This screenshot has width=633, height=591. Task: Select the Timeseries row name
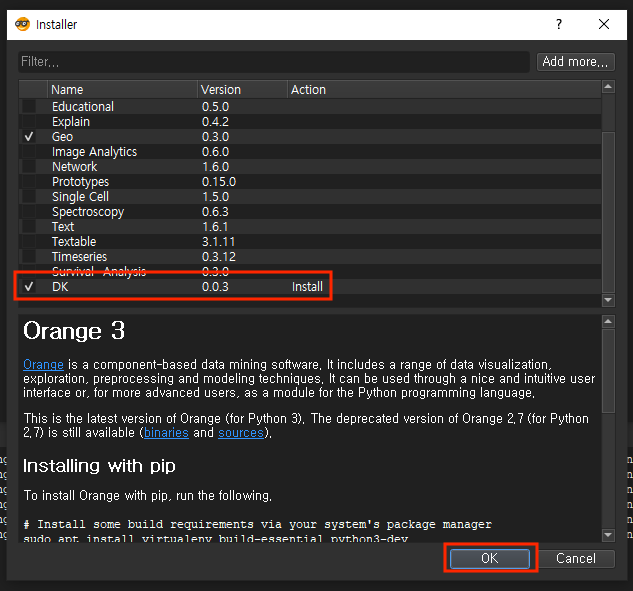80,256
